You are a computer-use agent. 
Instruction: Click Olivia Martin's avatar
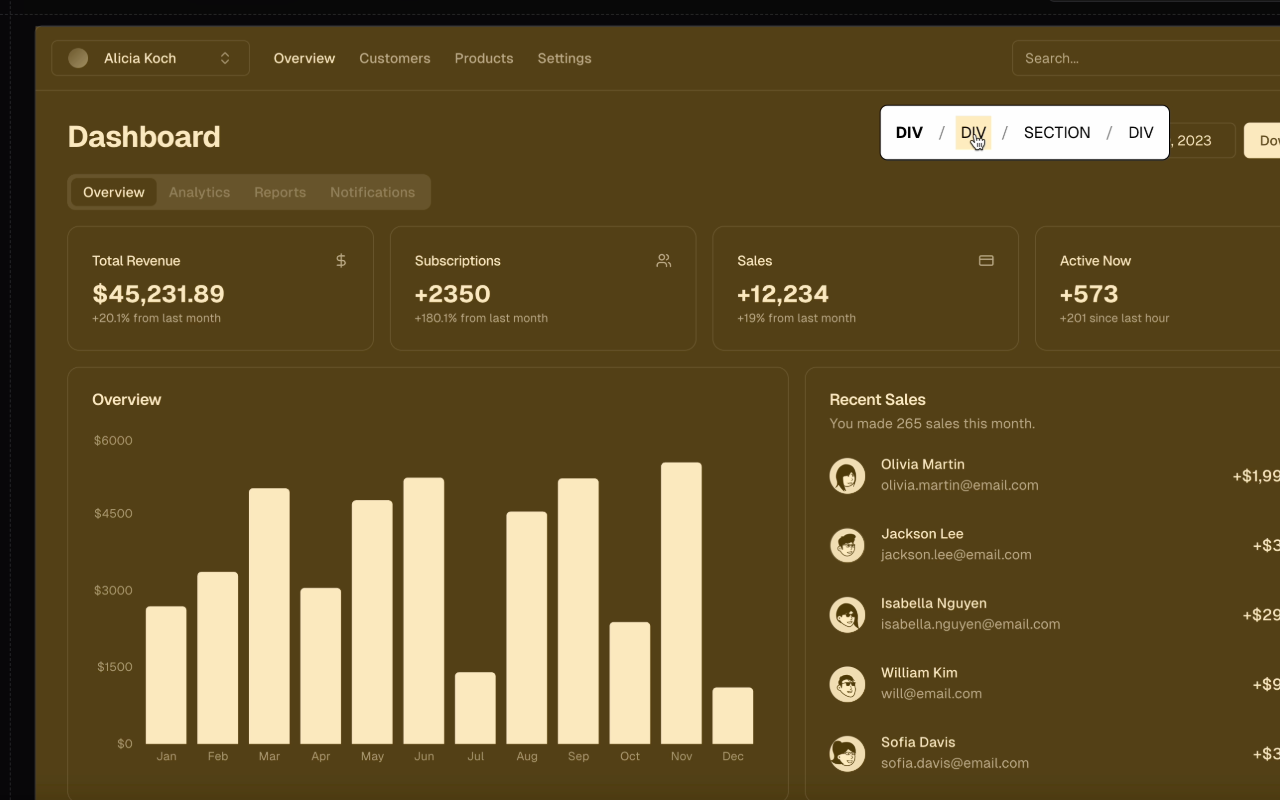pyautogui.click(x=847, y=476)
